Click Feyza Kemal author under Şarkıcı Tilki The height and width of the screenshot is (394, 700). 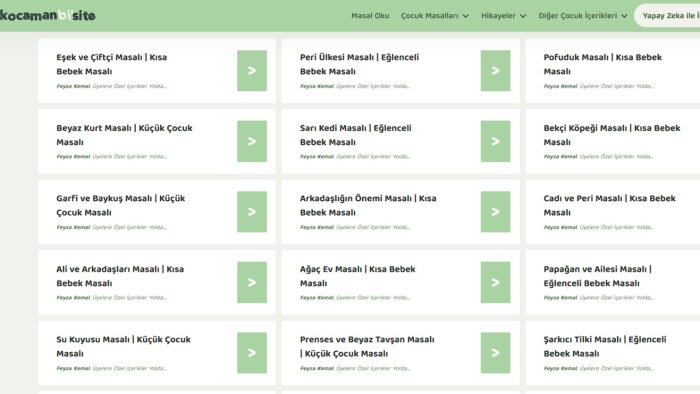(560, 369)
